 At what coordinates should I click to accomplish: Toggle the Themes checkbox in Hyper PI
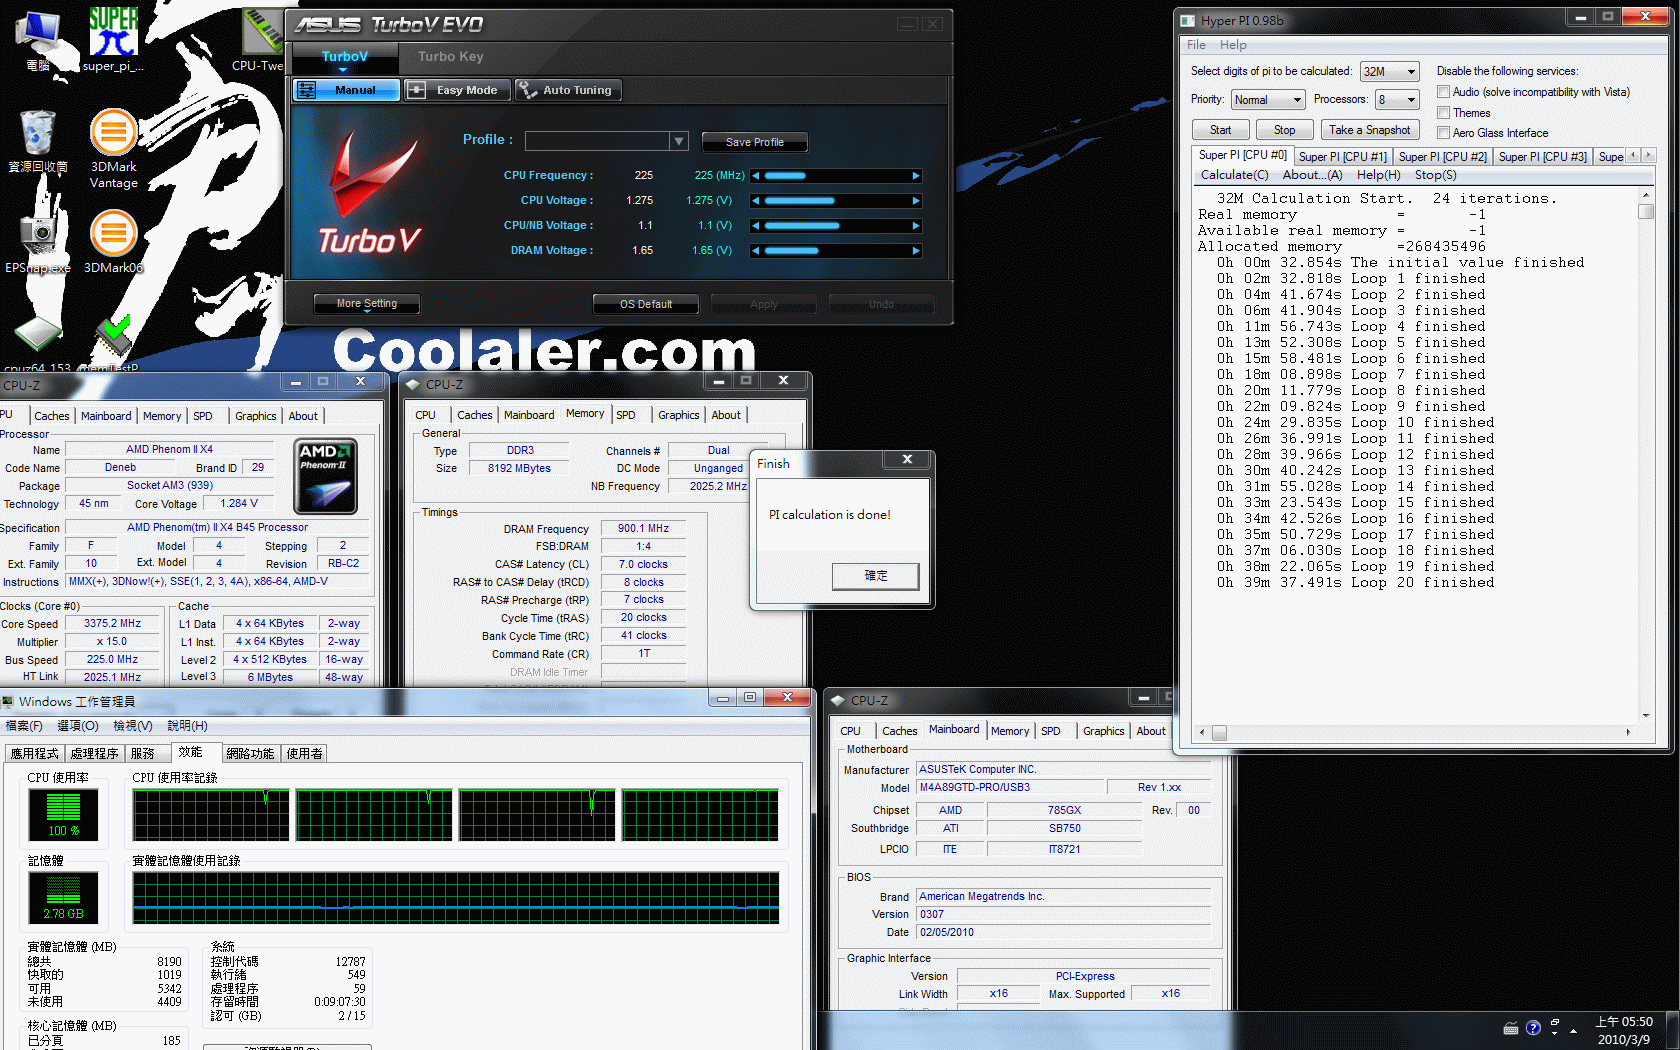(1443, 113)
